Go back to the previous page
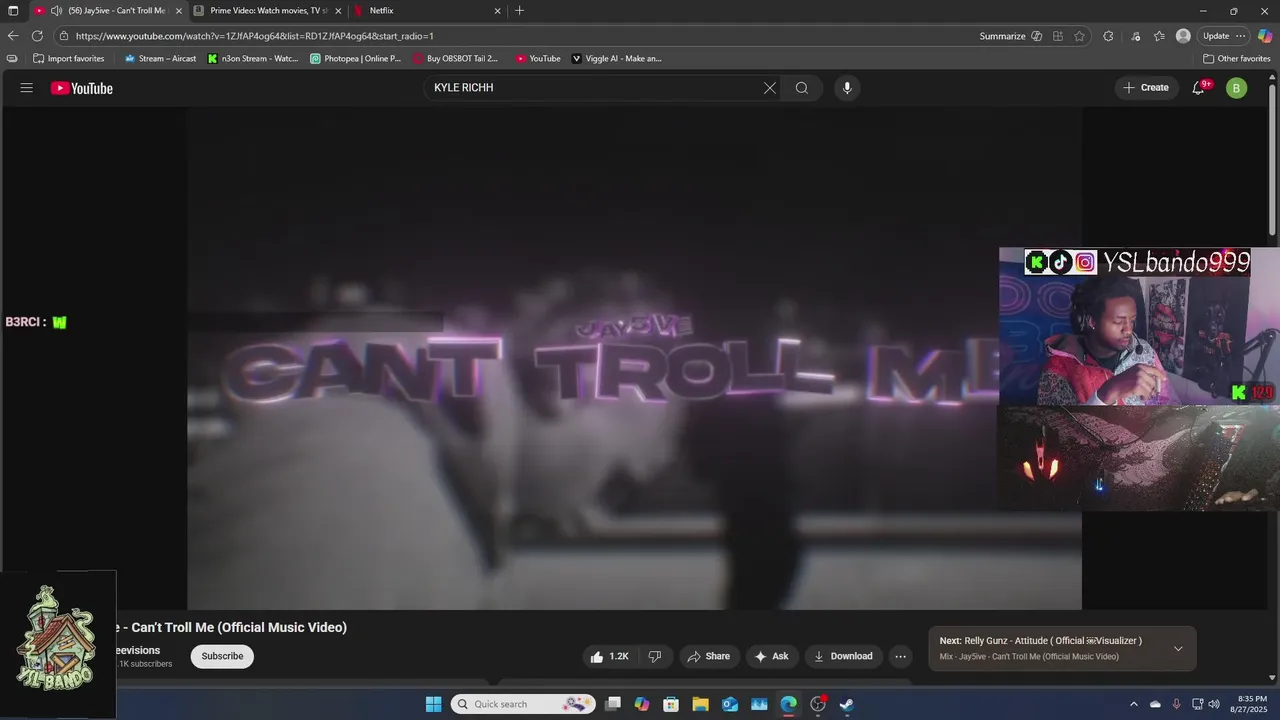 tap(13, 36)
